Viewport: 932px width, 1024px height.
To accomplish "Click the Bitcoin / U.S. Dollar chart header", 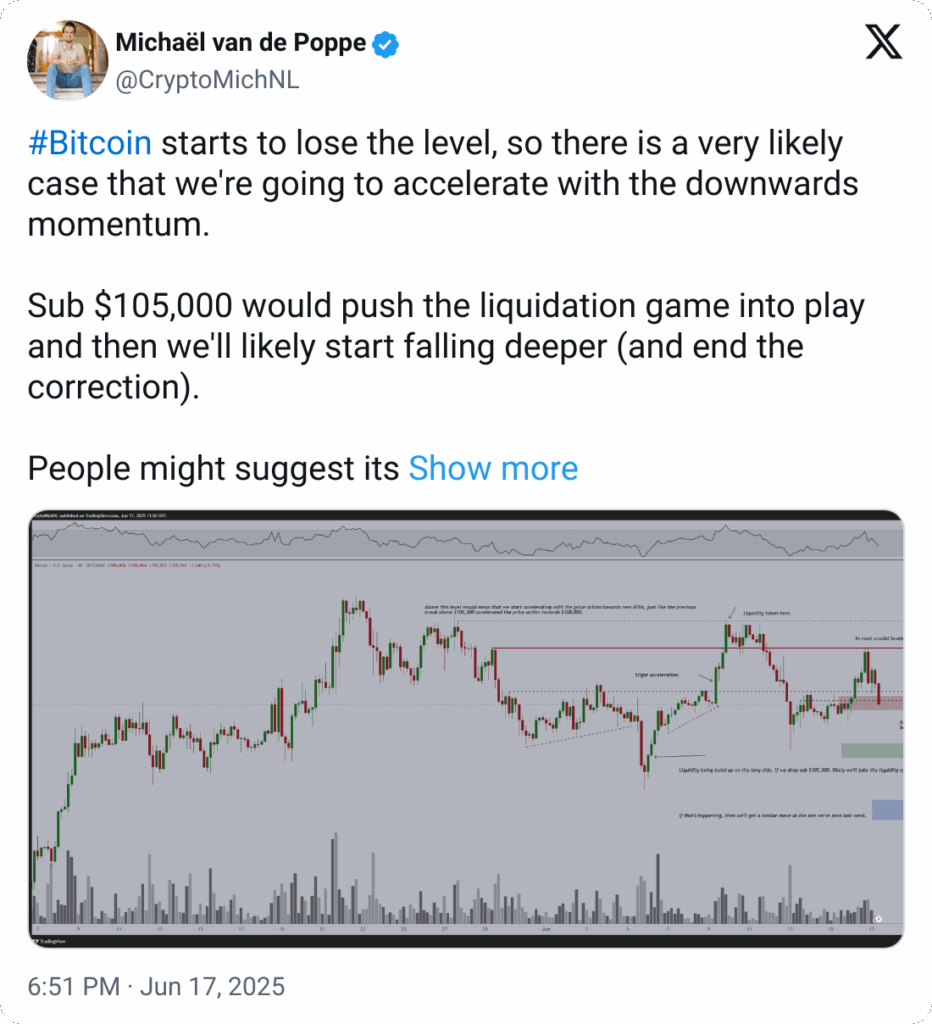I will (127, 565).
